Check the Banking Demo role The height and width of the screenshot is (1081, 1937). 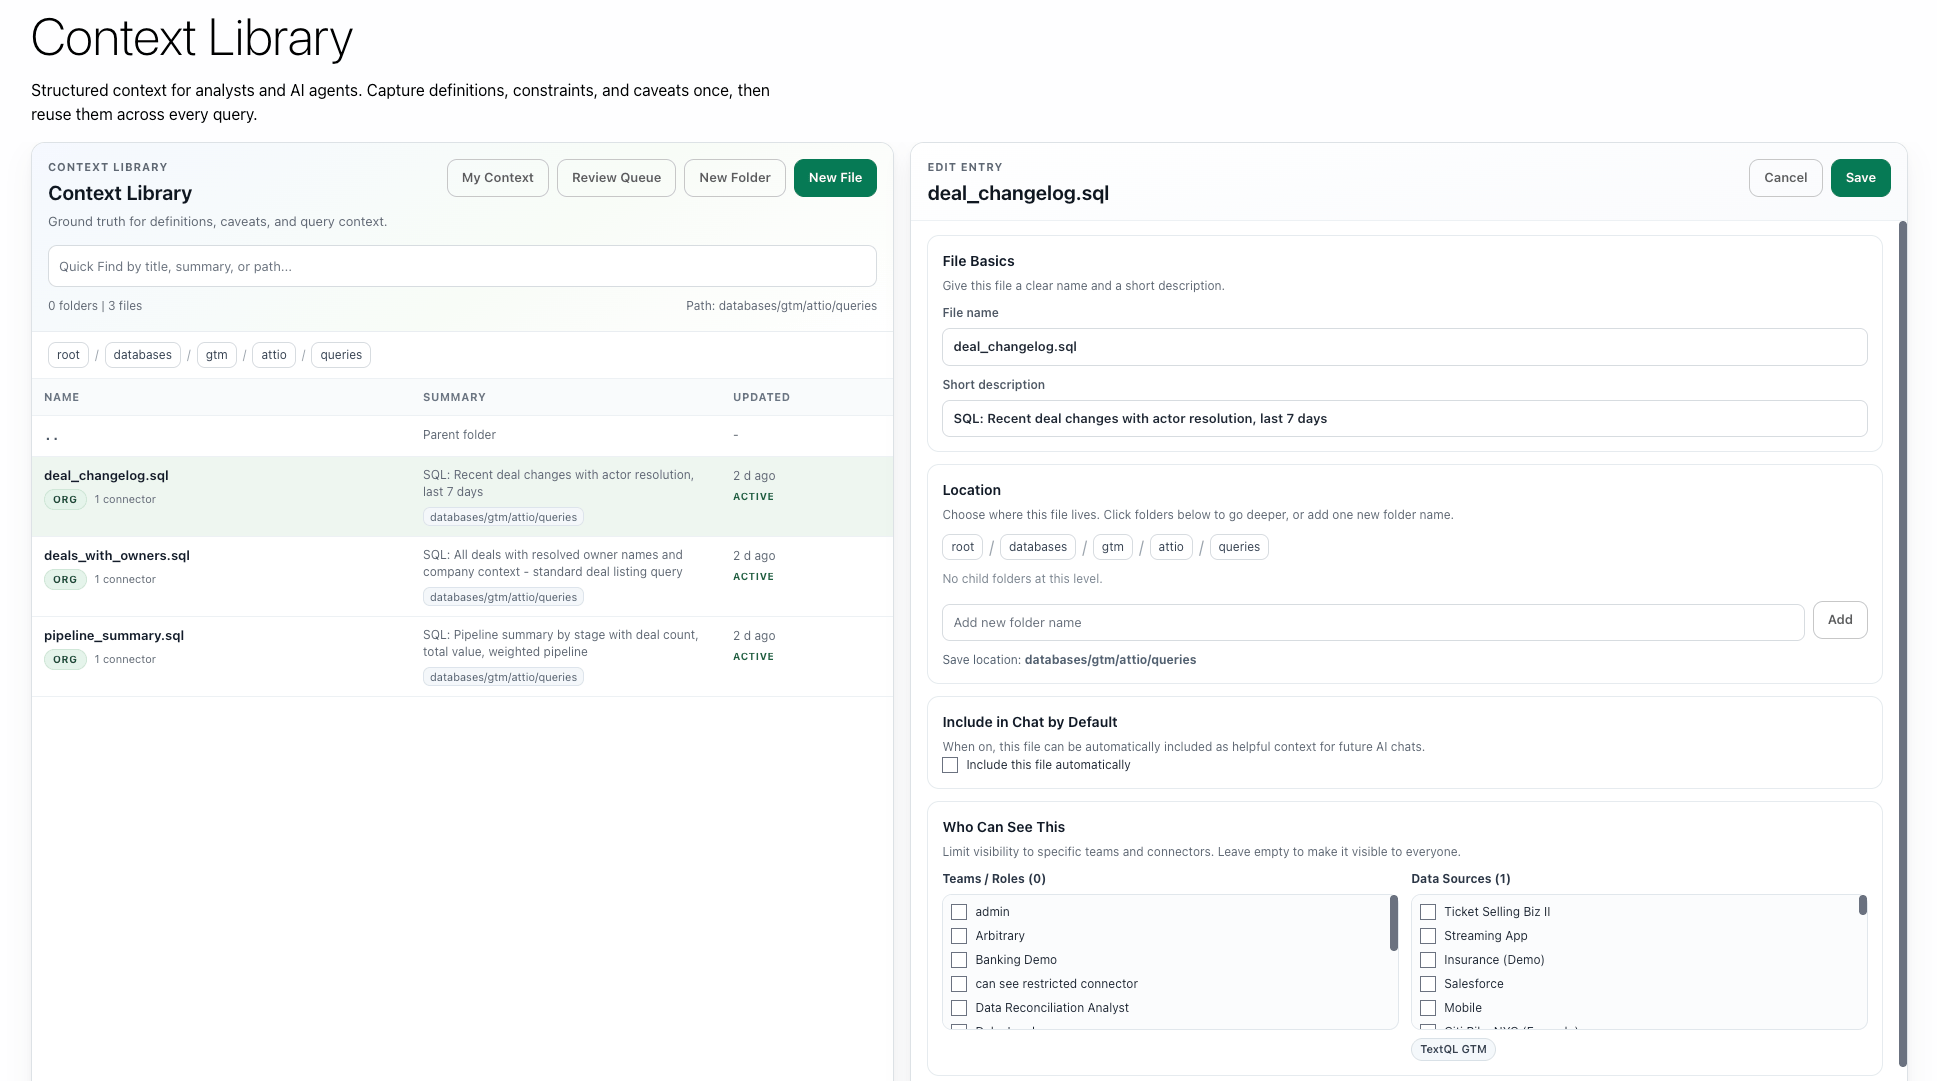pos(959,960)
